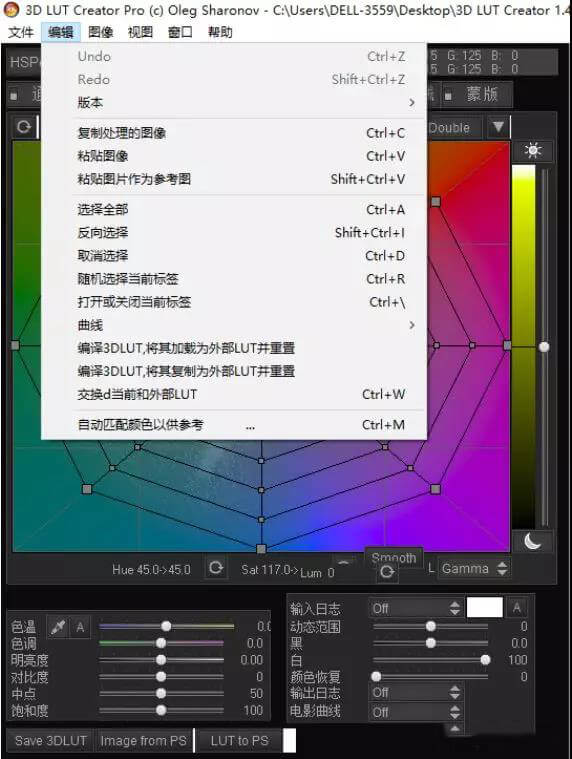Image resolution: width=572 pixels, height=759 pixels.
Task: Click the Save 3DLUT button
Action: point(51,741)
